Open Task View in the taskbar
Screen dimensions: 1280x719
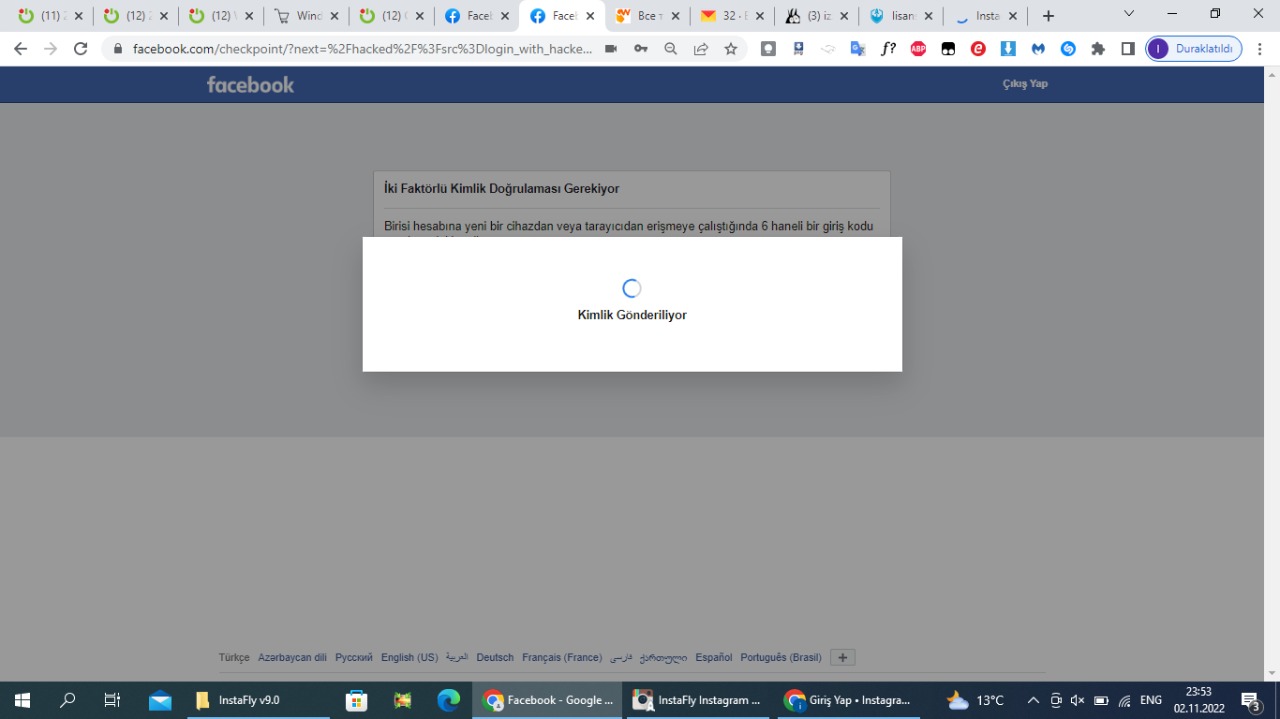[x=112, y=700]
